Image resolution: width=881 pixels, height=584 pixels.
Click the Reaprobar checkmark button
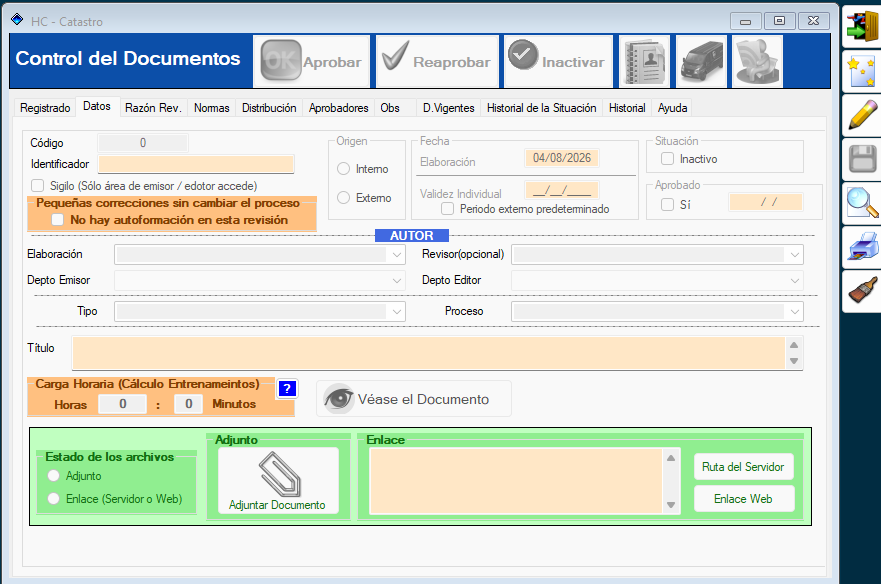tap(437, 61)
